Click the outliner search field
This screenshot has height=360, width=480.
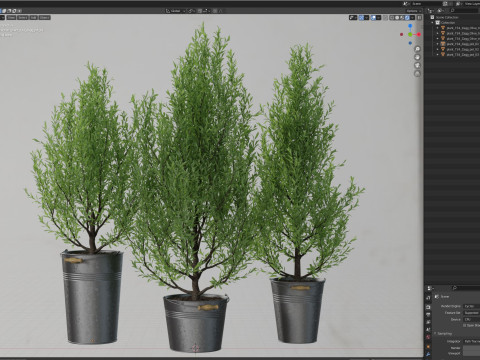(x=464, y=11)
